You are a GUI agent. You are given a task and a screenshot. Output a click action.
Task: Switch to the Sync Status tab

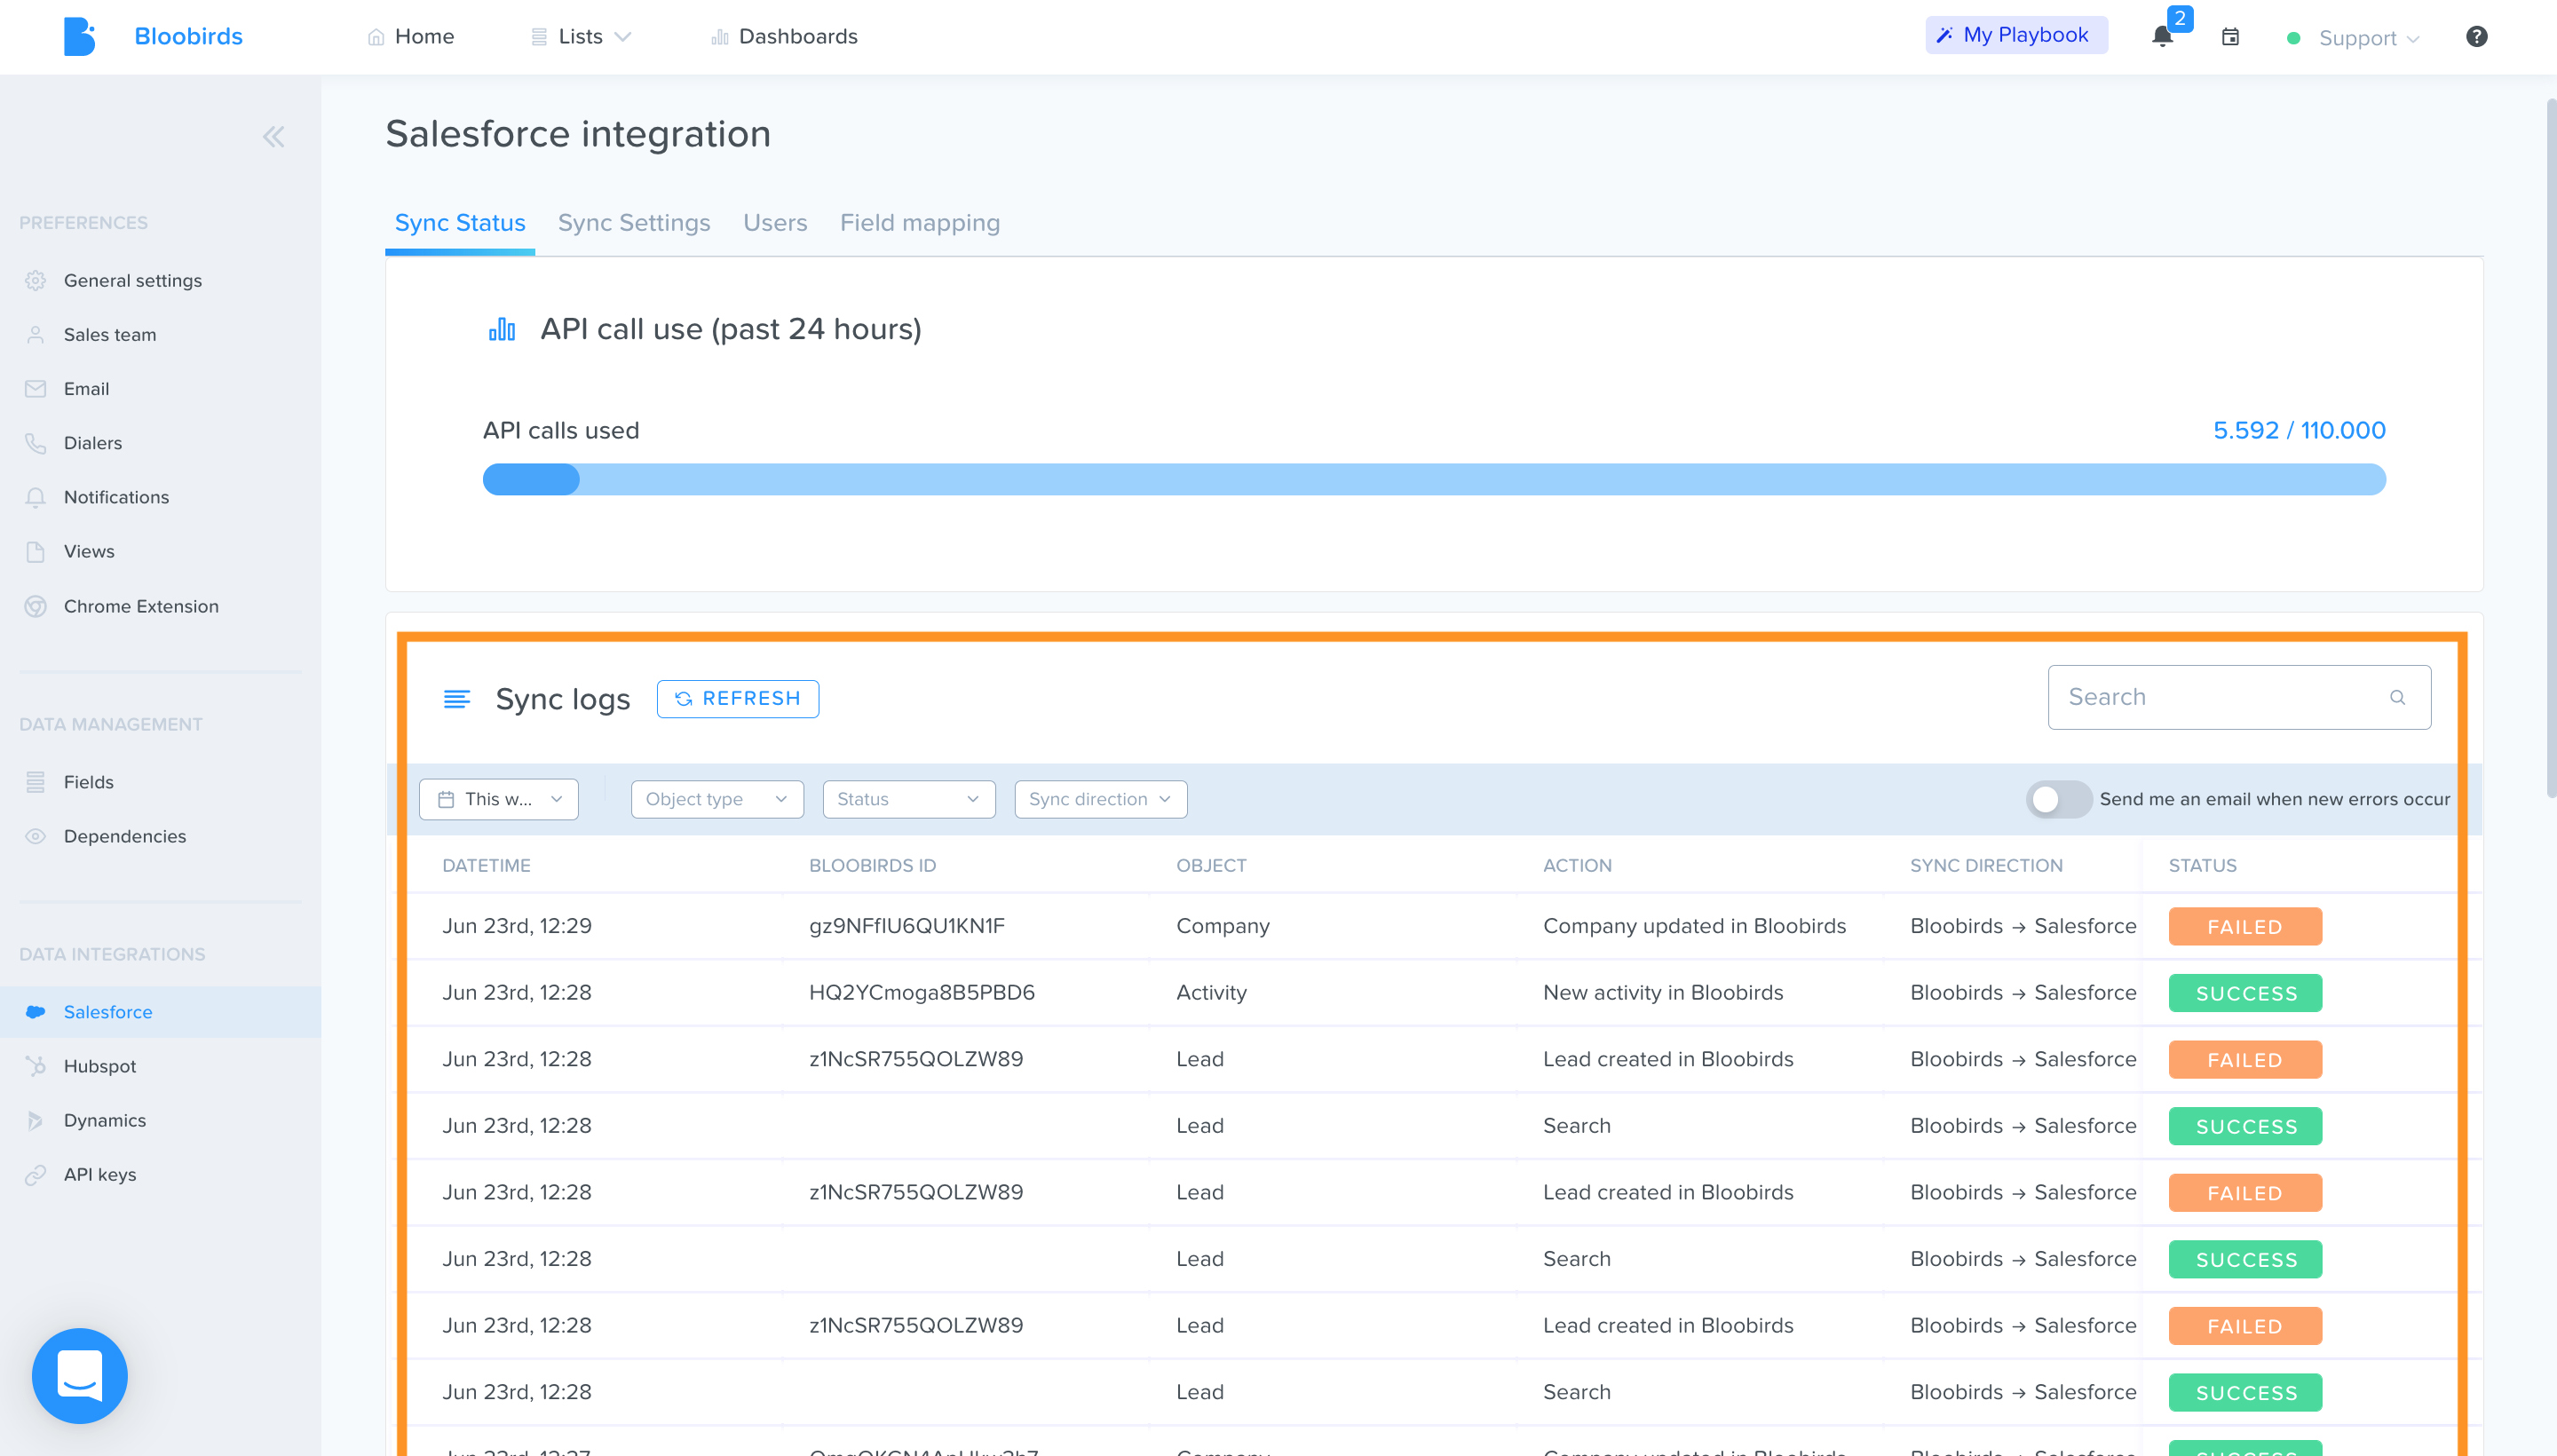[460, 223]
